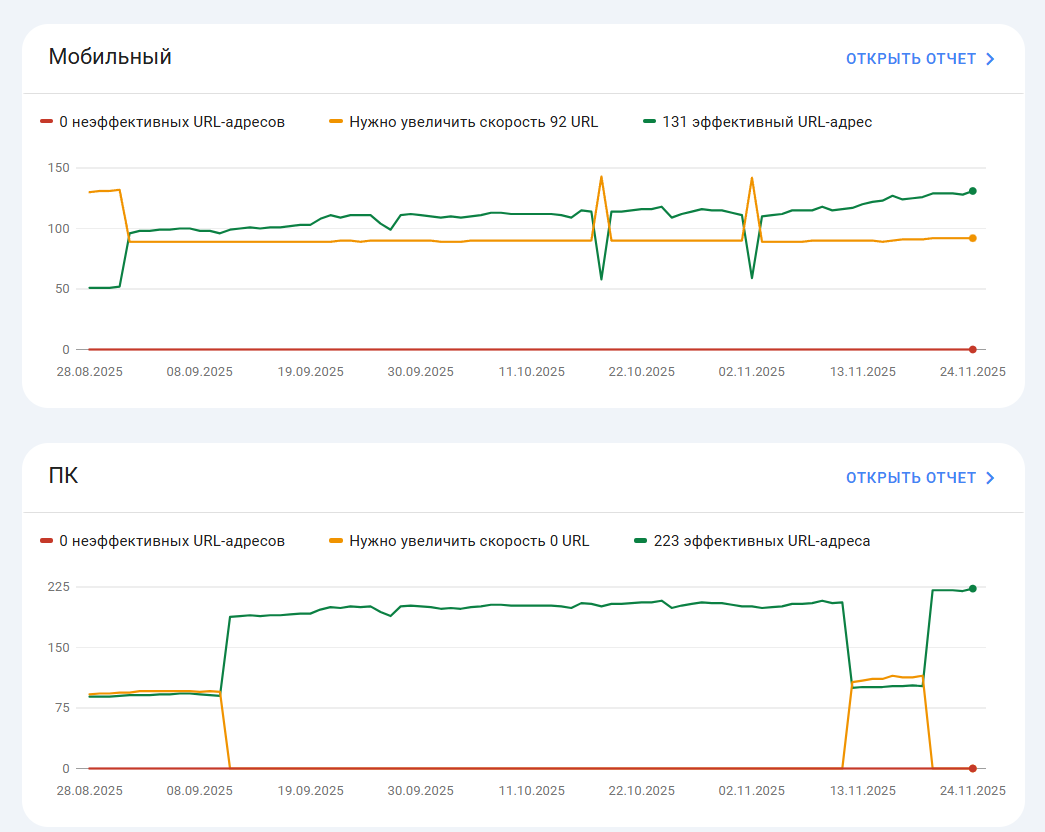Click the orange legend swatch in ПК card

(336, 541)
